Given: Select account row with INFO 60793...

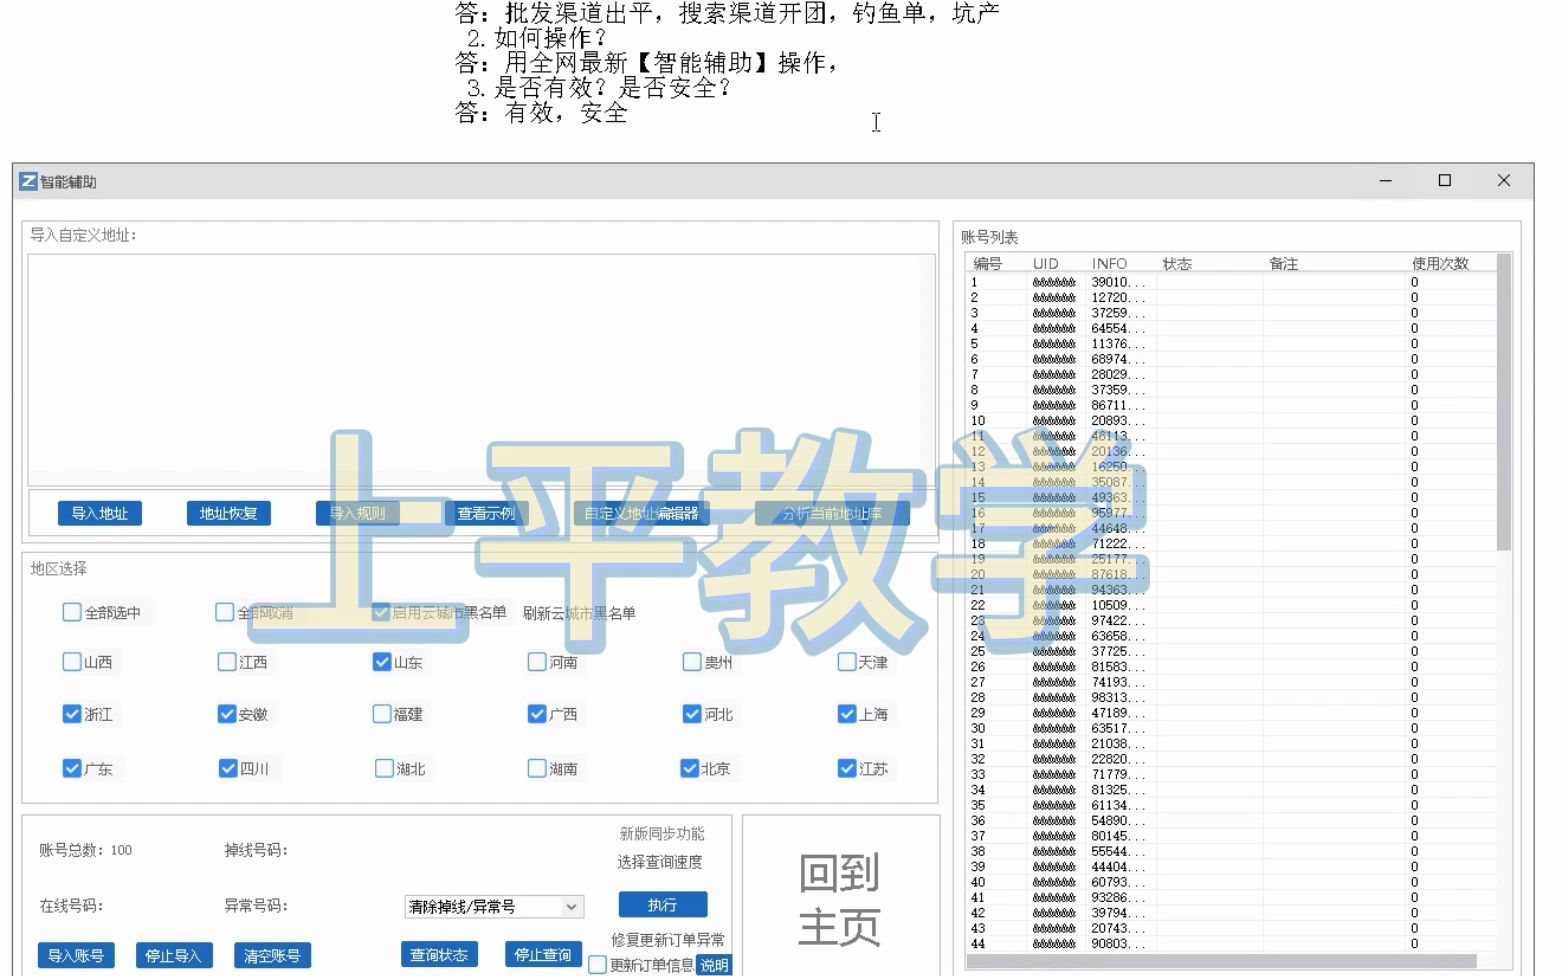Looking at the screenshot, I should click(1231, 882).
